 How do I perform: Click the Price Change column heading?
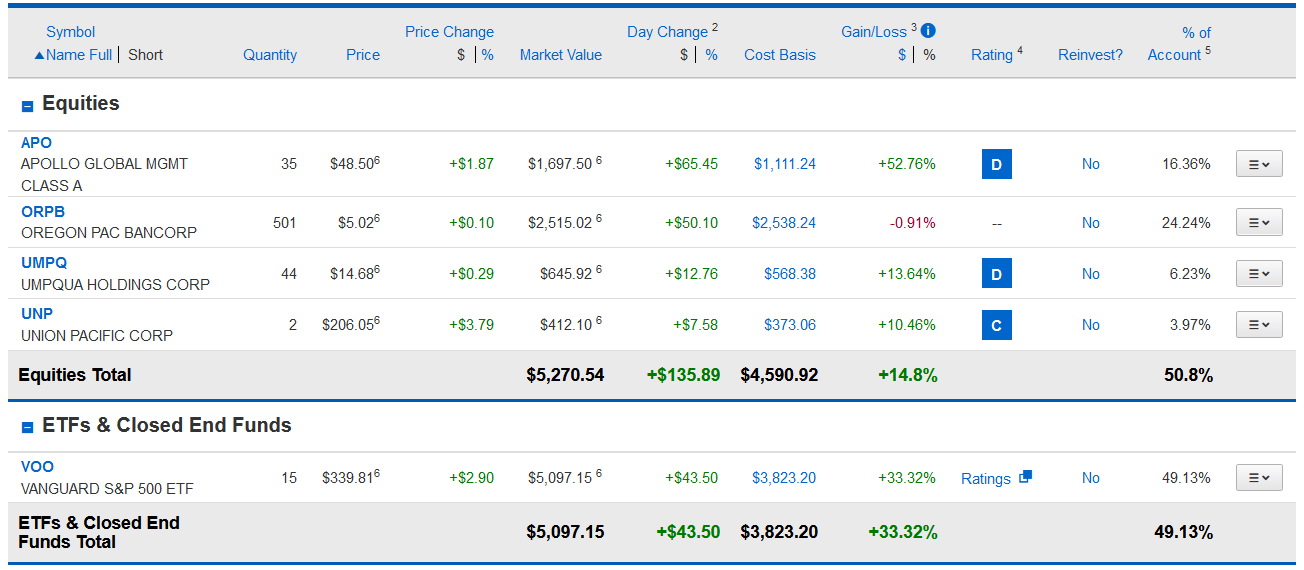click(x=449, y=32)
